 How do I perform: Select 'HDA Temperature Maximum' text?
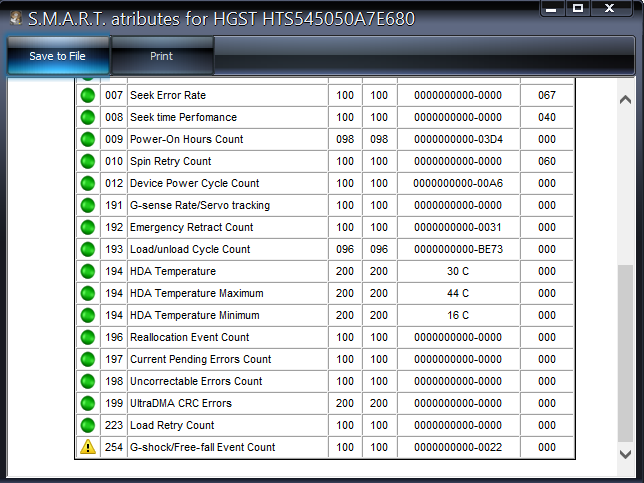coord(197,293)
